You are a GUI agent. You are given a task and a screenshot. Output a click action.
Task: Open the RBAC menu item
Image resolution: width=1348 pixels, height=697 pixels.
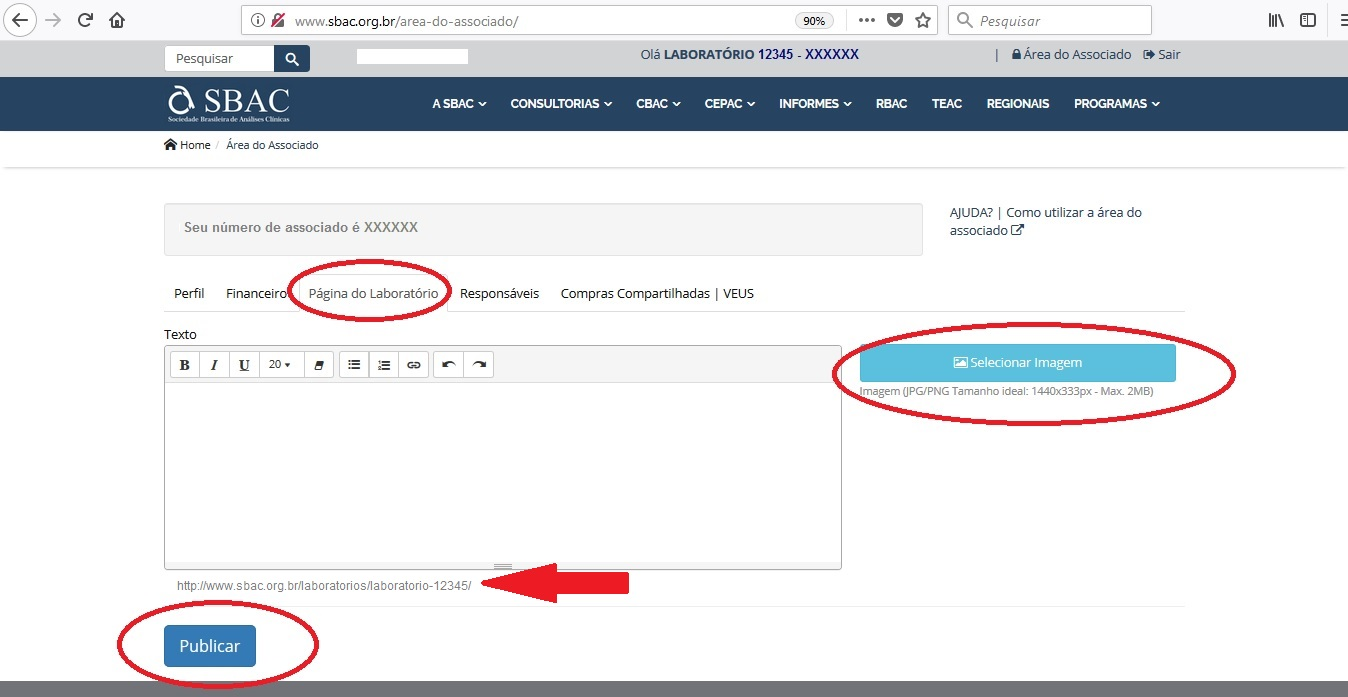(891, 103)
